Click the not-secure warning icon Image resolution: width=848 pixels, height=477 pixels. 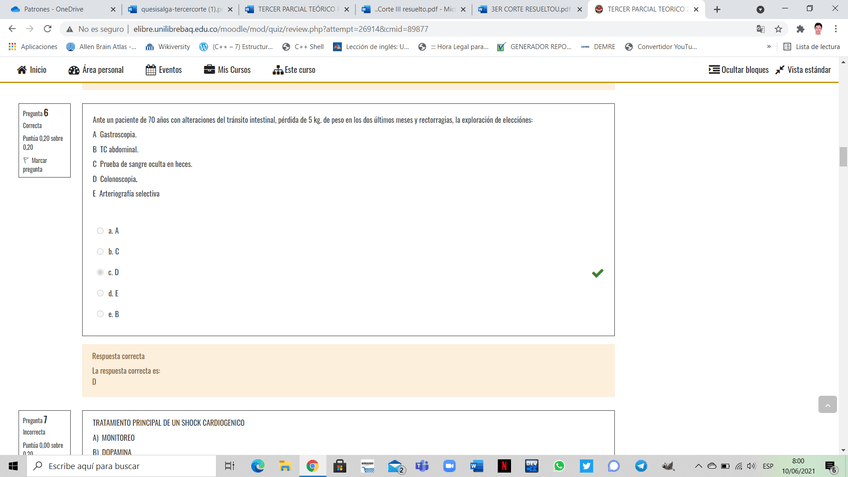pyautogui.click(x=70, y=29)
